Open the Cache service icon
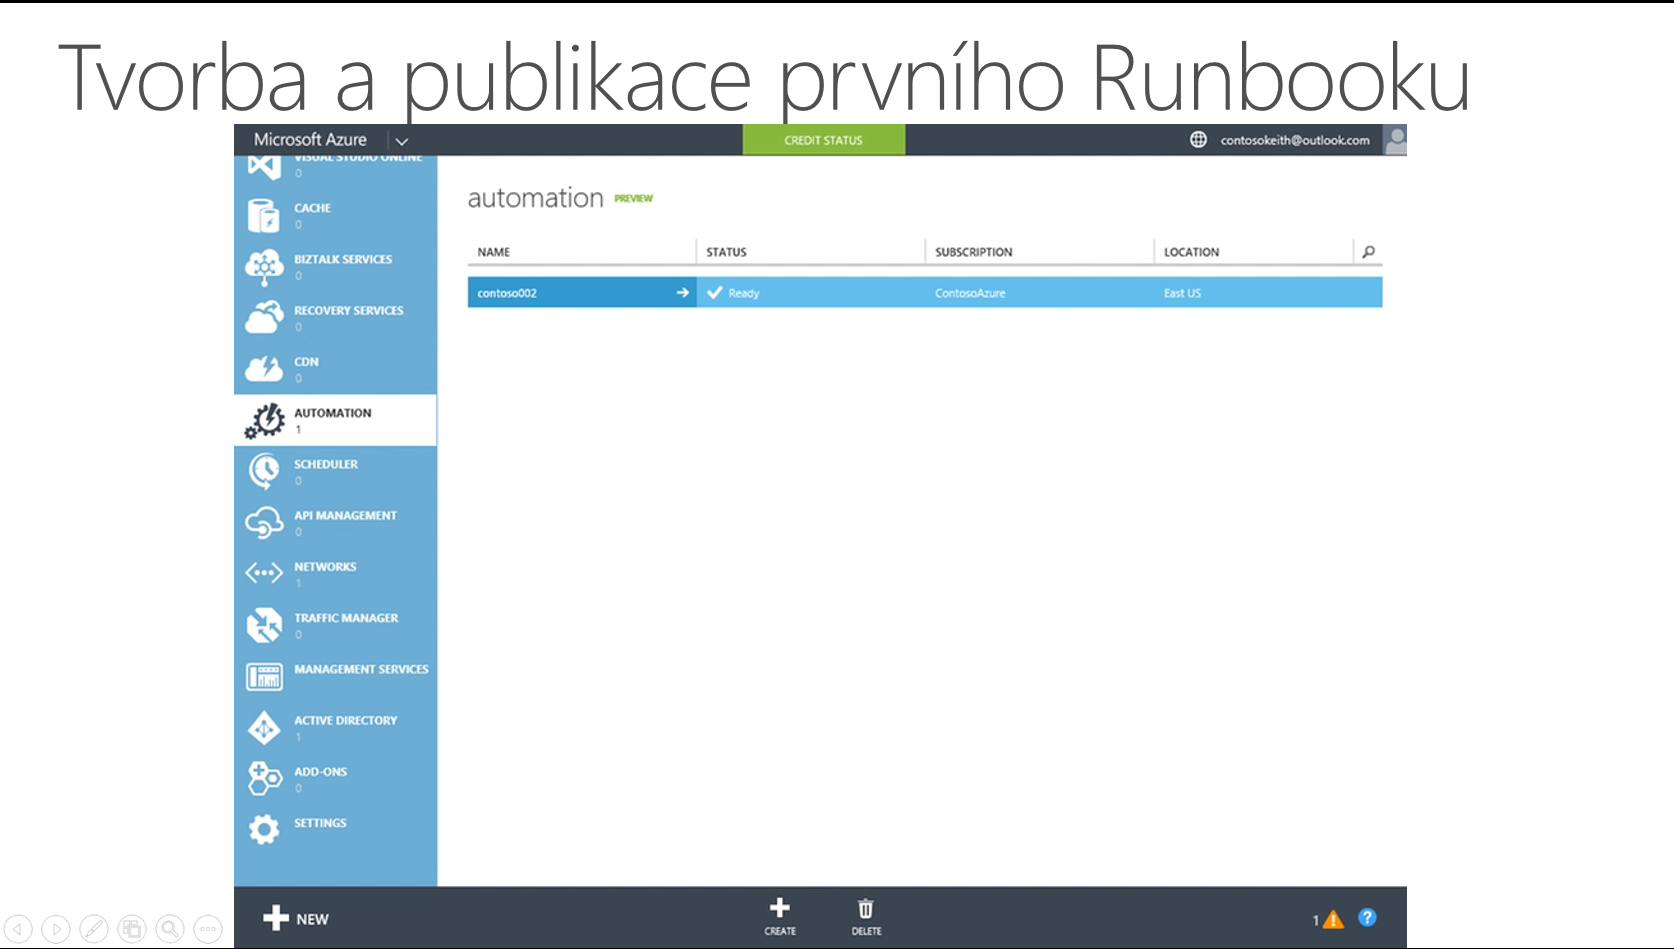The width and height of the screenshot is (1674, 949). 263,215
